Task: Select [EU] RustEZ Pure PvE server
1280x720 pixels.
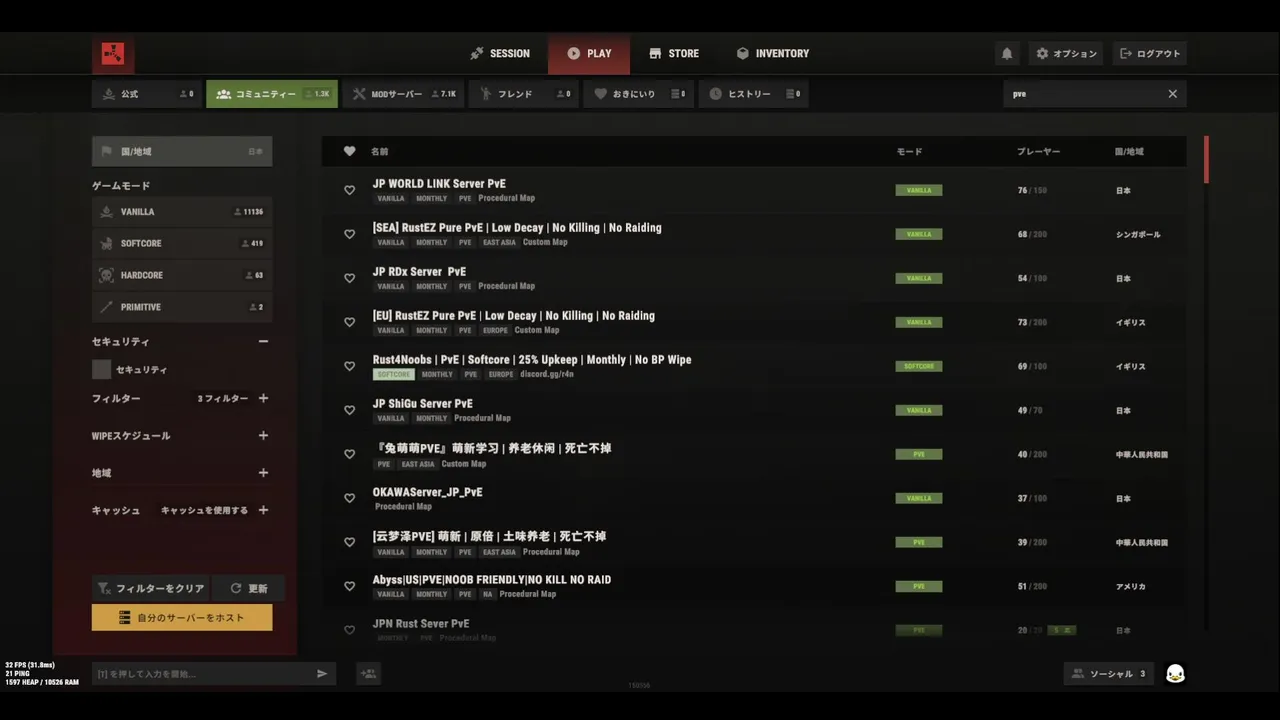Action: pos(754,322)
